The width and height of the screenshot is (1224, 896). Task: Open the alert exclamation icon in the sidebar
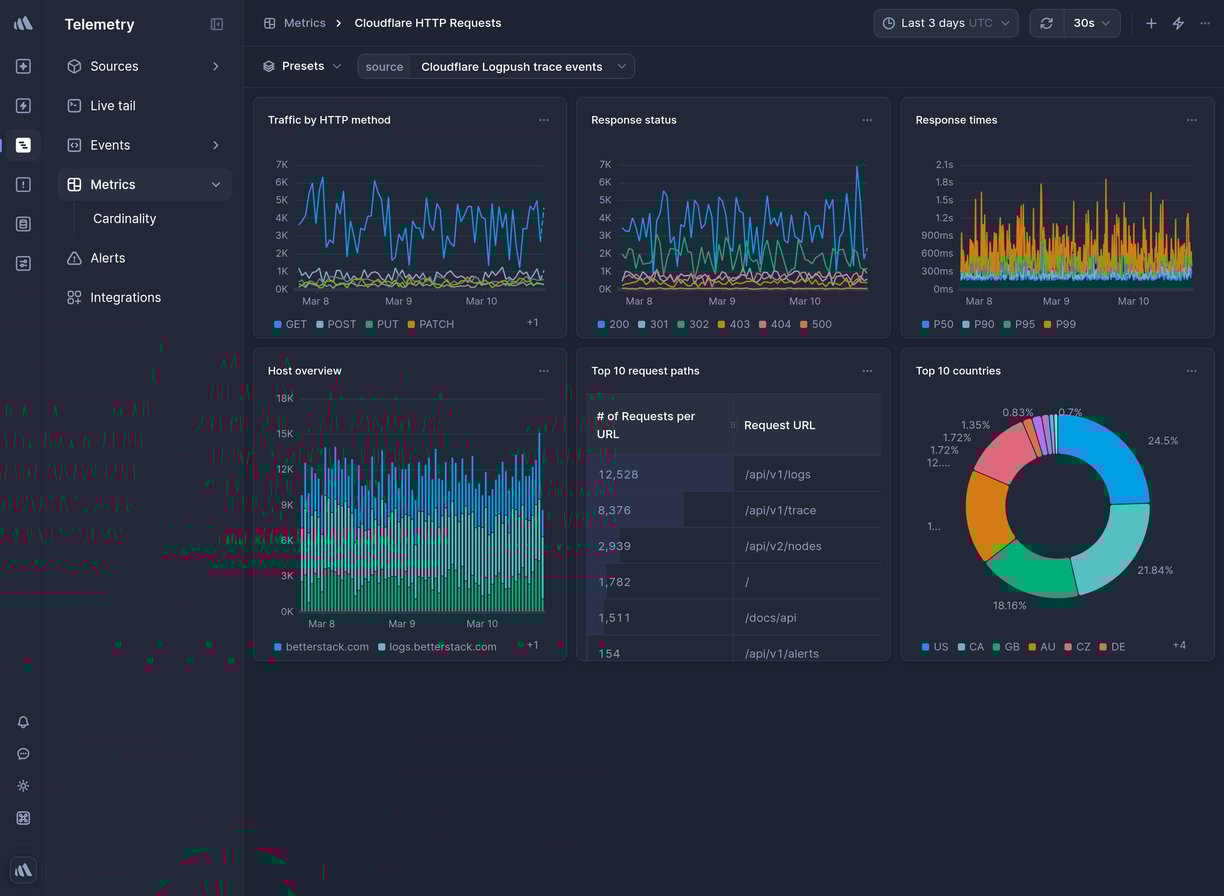pos(22,184)
